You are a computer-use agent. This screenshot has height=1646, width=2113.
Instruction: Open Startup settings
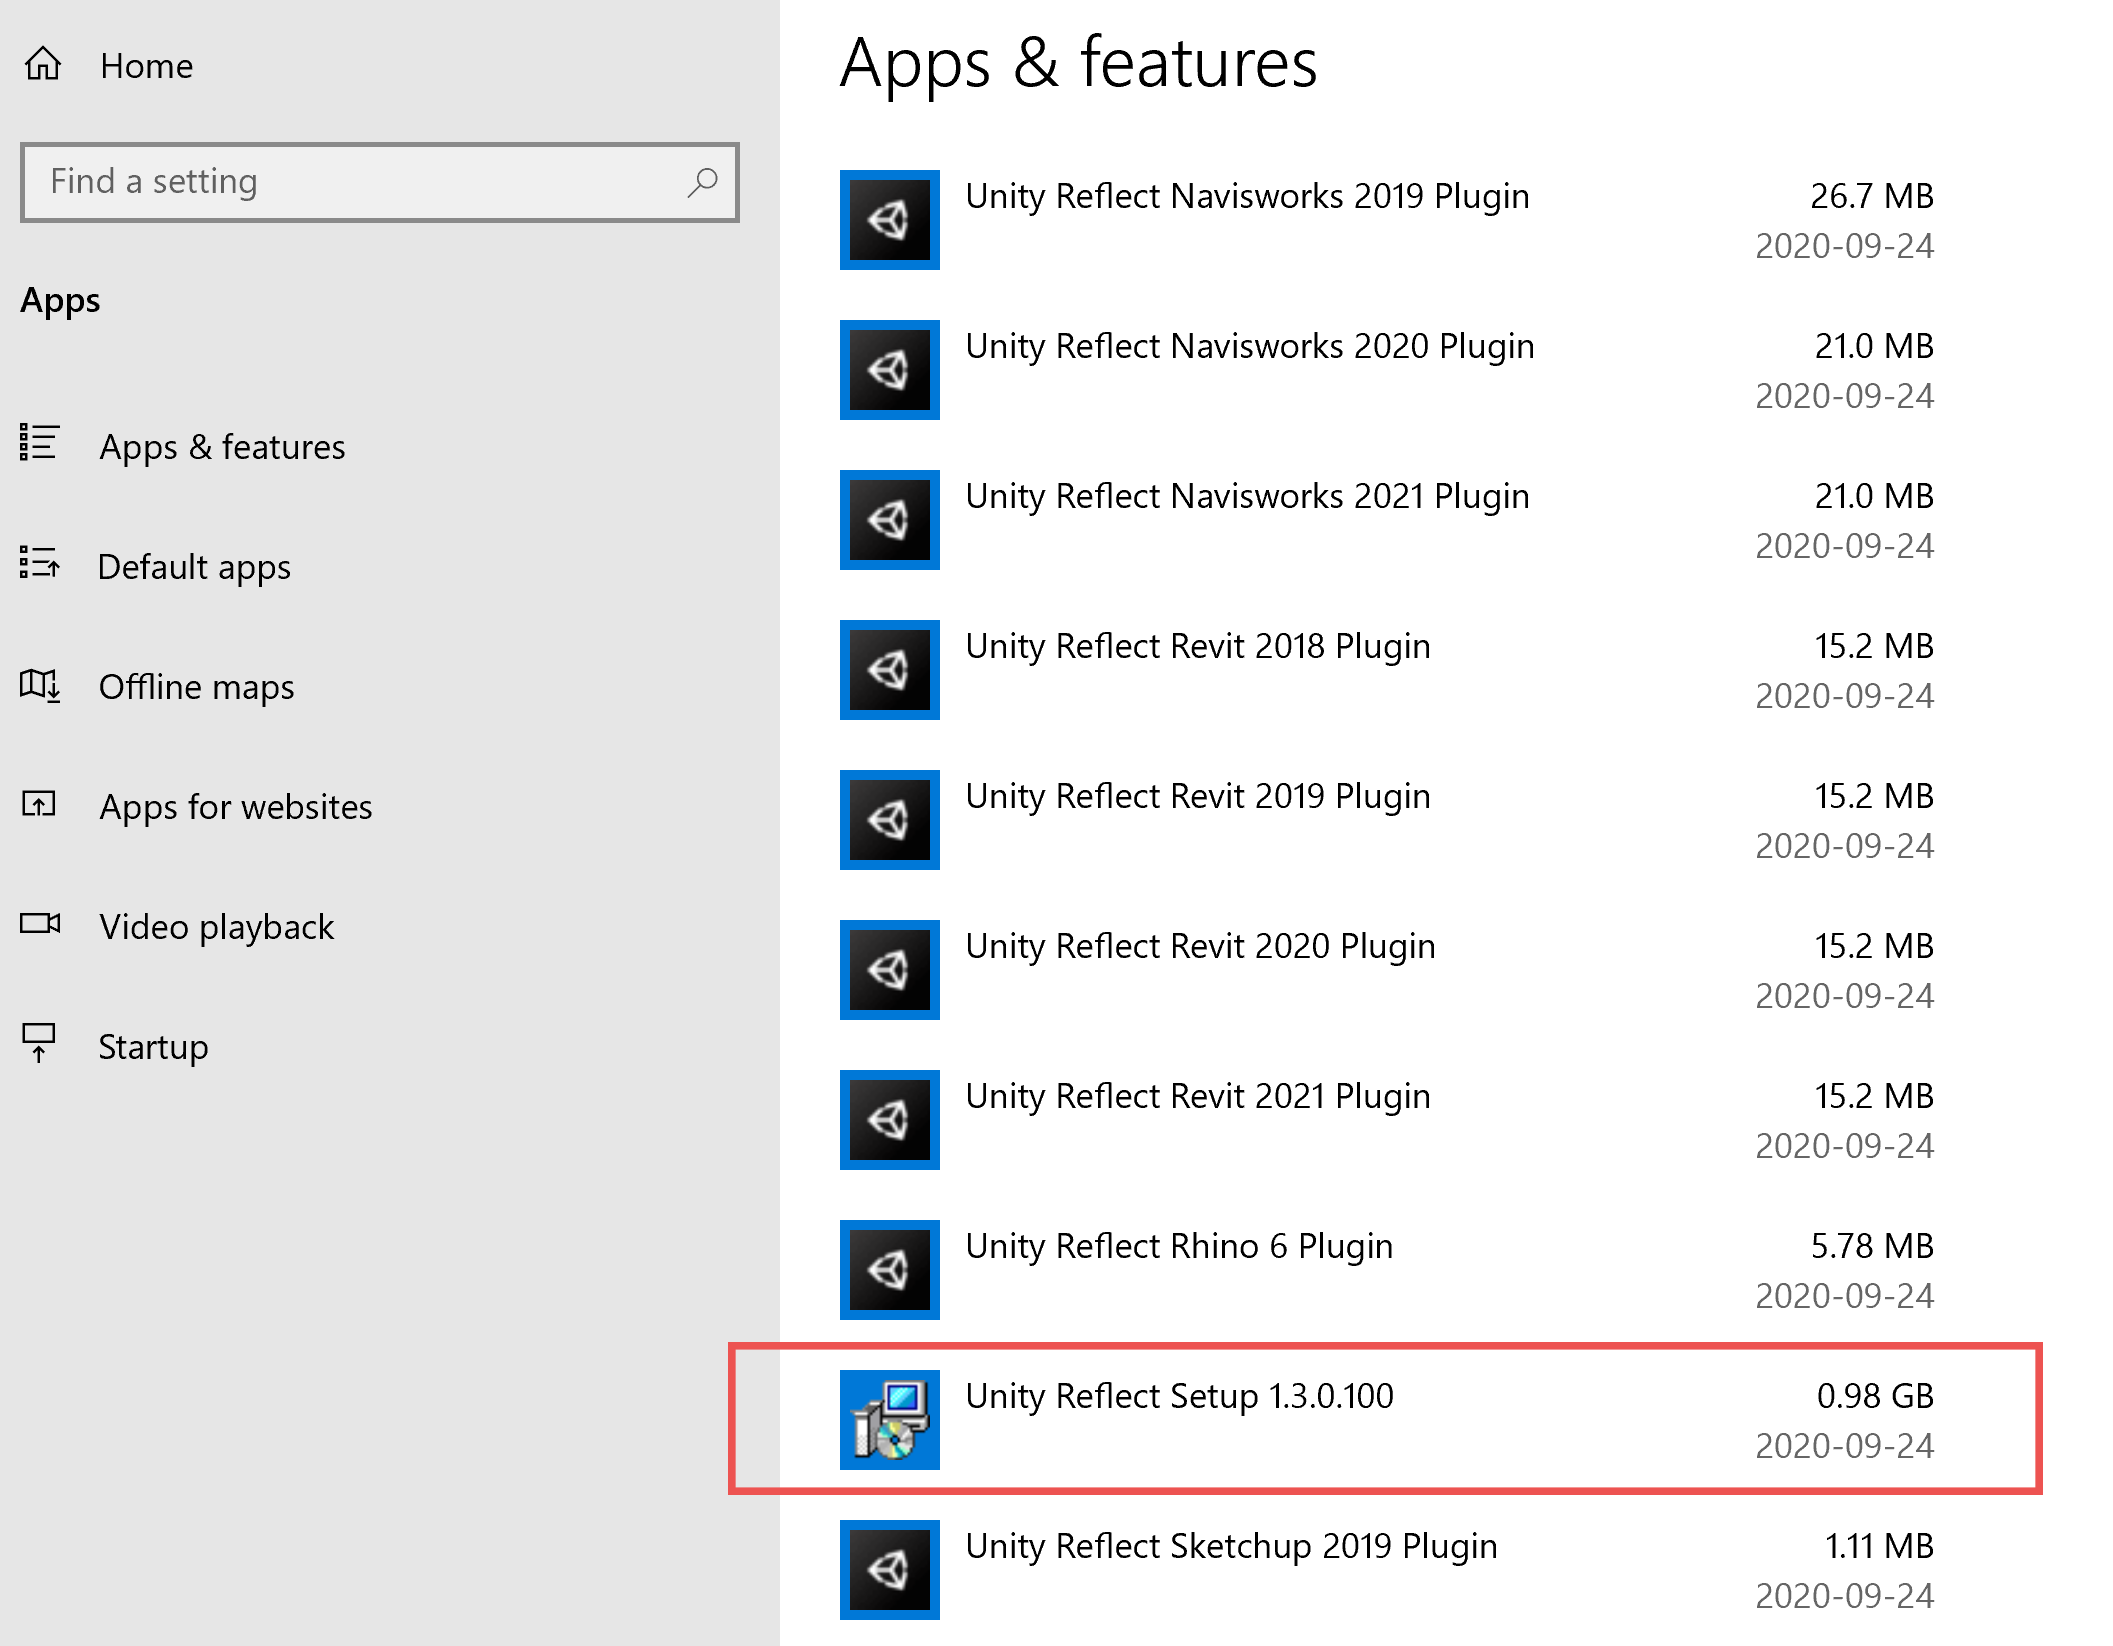(x=153, y=1047)
